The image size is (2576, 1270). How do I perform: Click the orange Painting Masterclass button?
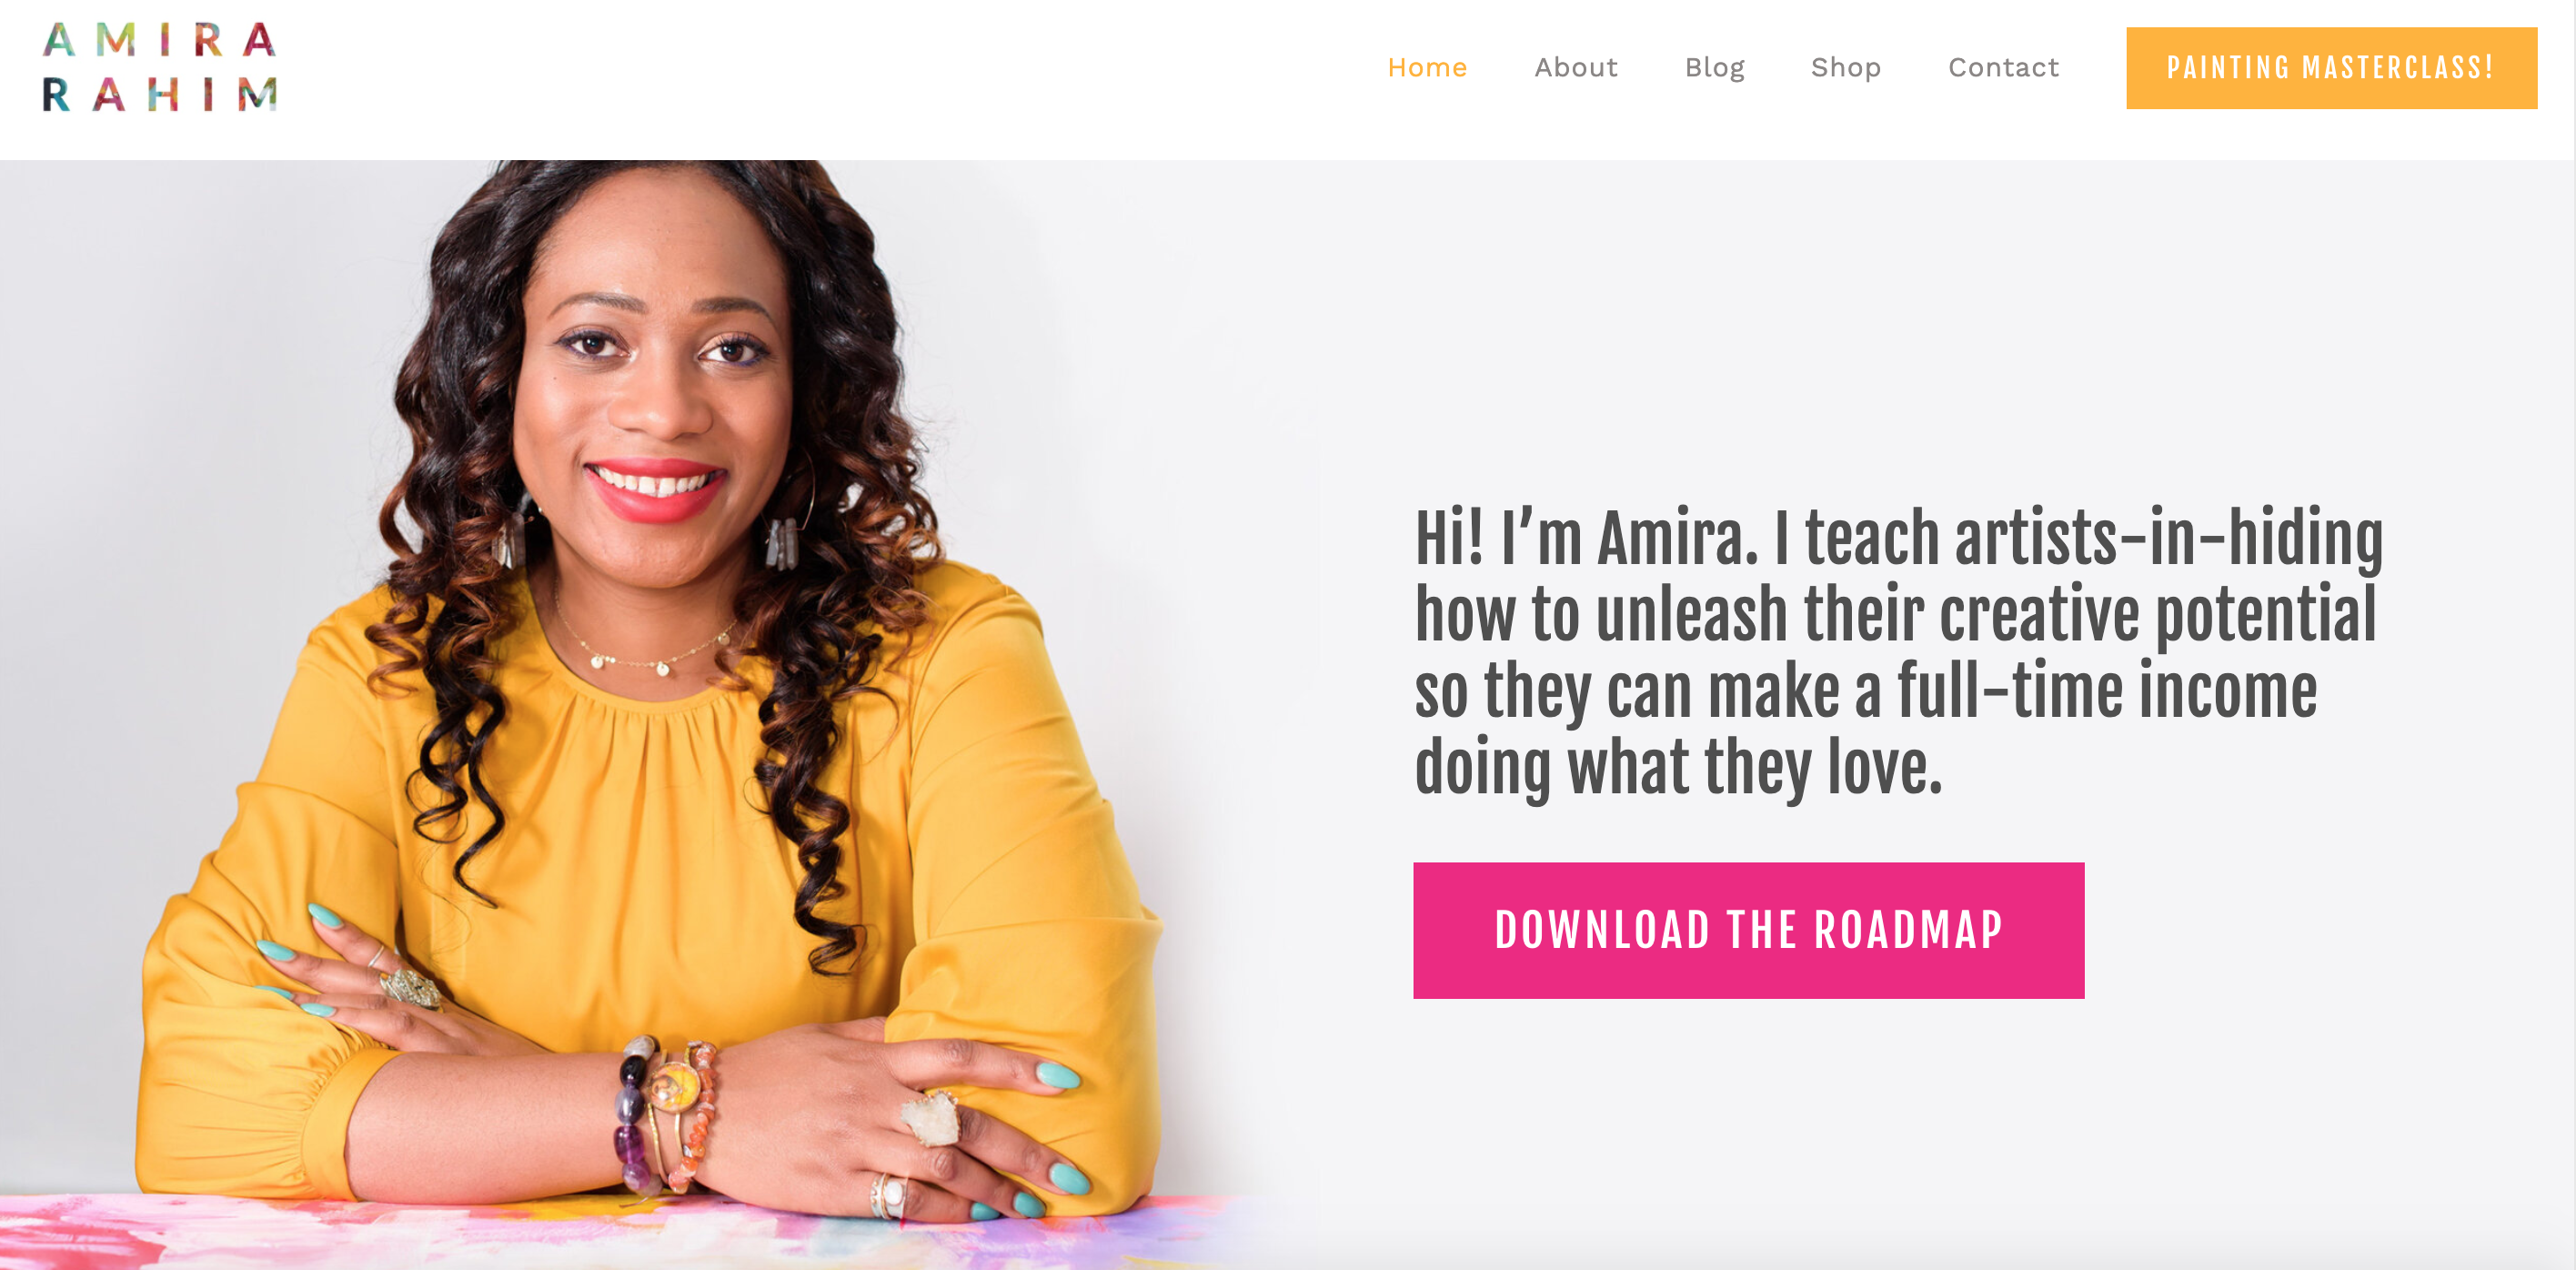pos(2331,68)
